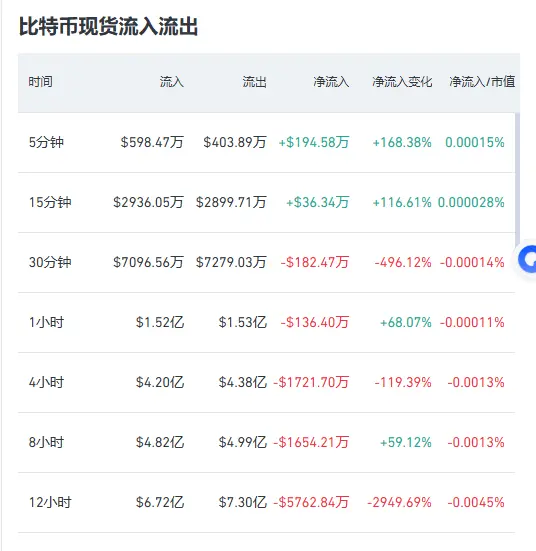Click net inflow -$136.40万
The image size is (536, 551).
coord(315,322)
